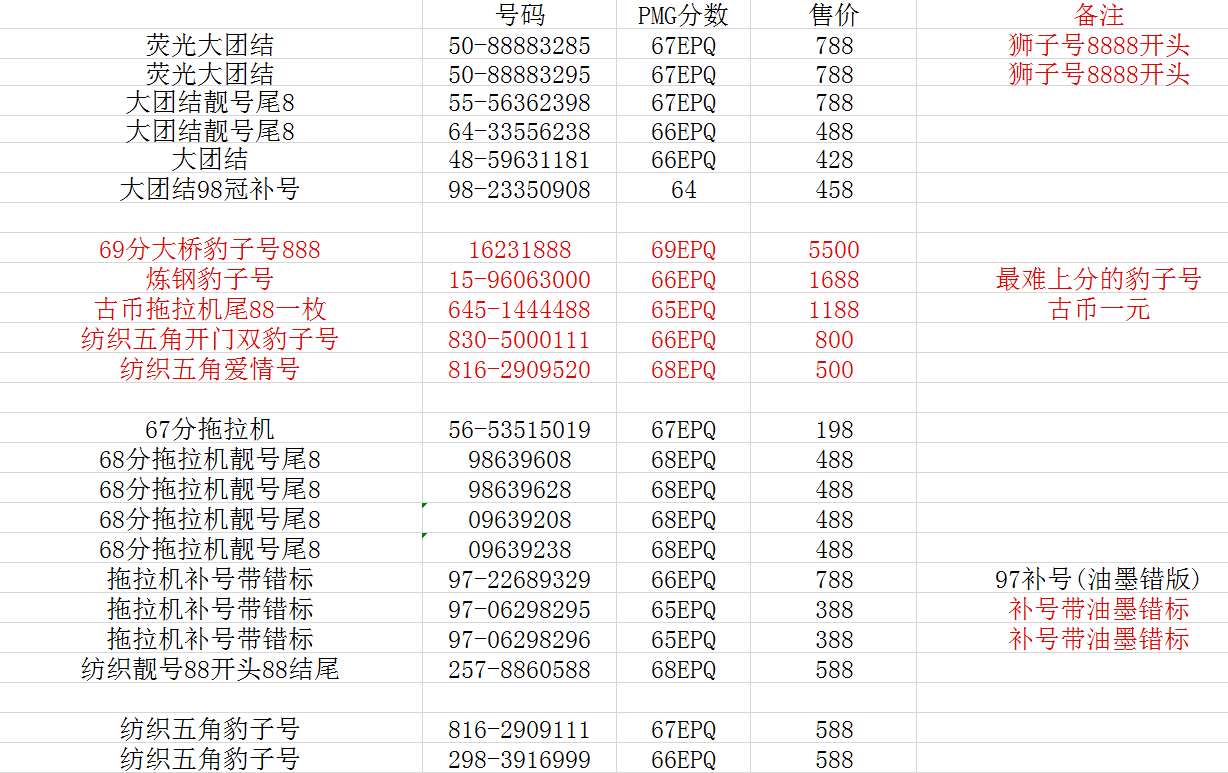The image size is (1228, 773).
Task: Select the 纺织靓号88开头88结尾 cell
Action: 210,669
